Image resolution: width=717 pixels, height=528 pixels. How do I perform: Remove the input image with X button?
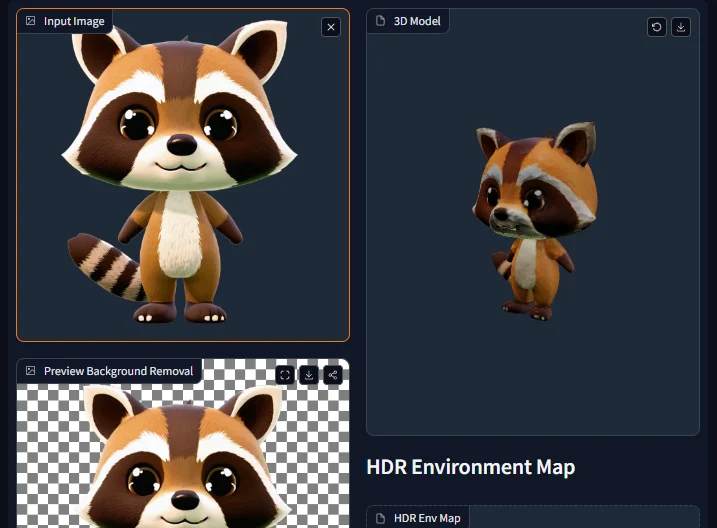pyautogui.click(x=331, y=27)
